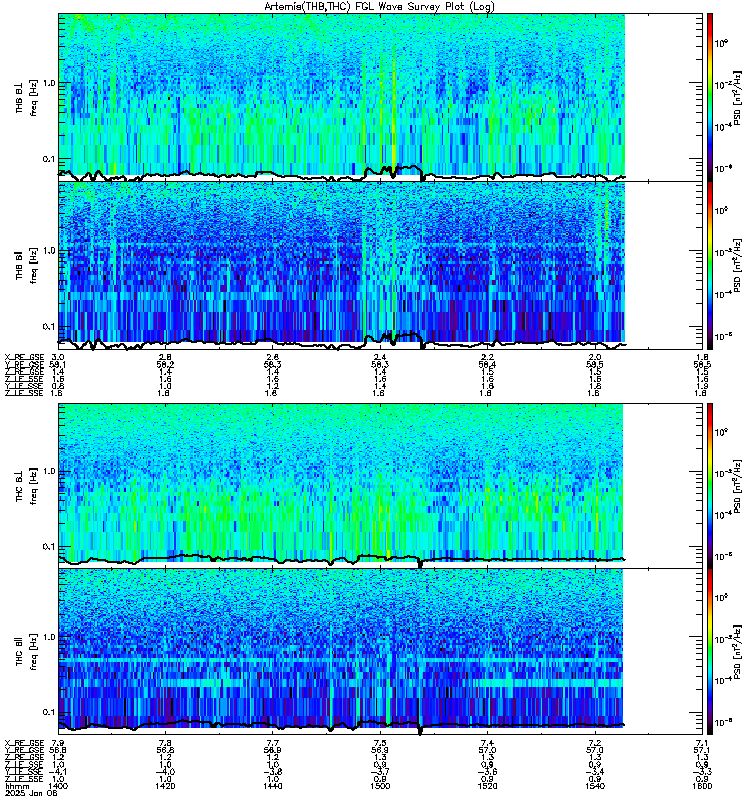Click the PSD [nT²/Hz] label beside THC B∥ color bar
The image size is (750, 800).
click(737, 652)
